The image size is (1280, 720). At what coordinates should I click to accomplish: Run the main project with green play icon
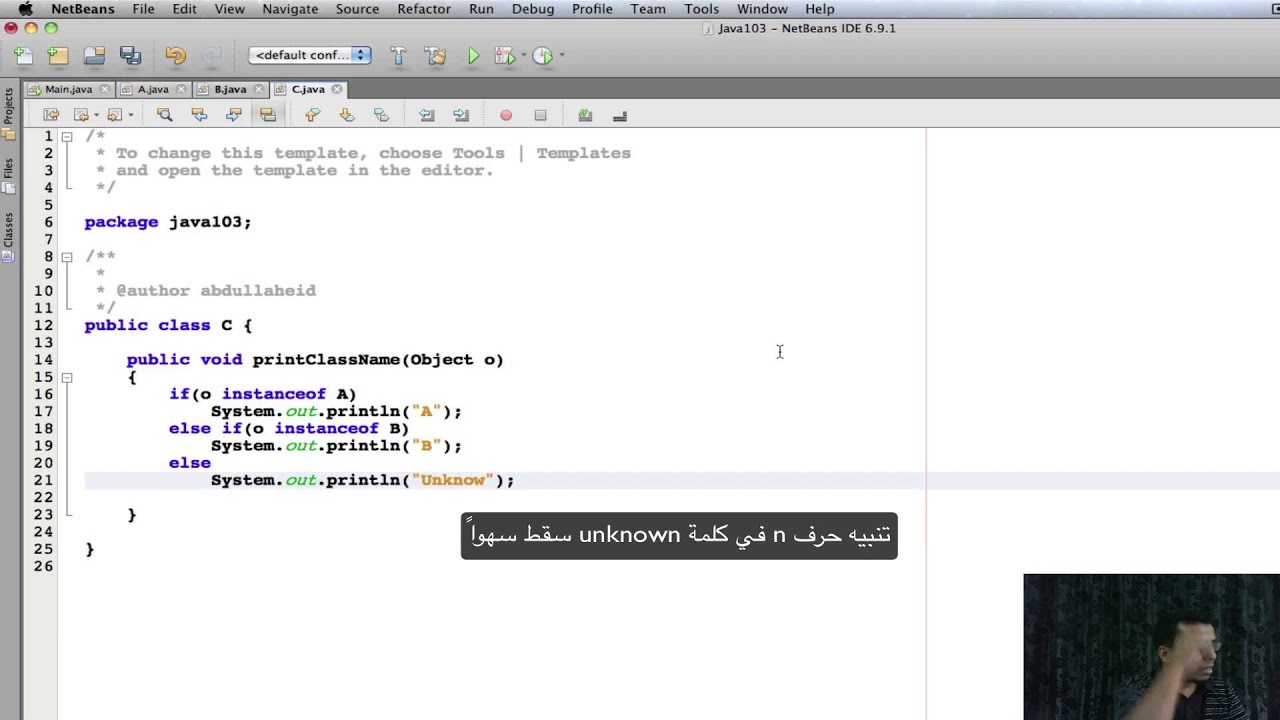[x=473, y=56]
